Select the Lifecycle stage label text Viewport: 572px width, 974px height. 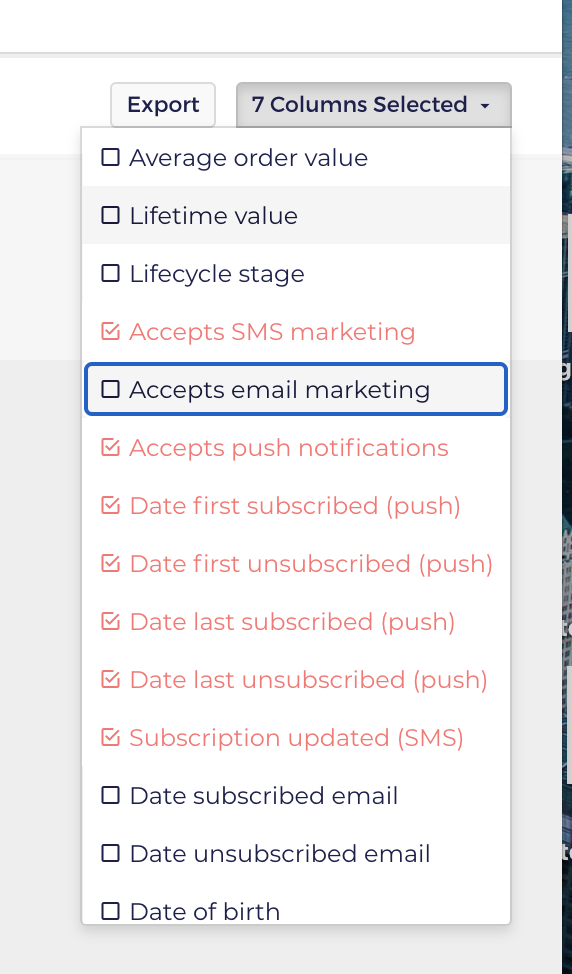[x=217, y=274]
